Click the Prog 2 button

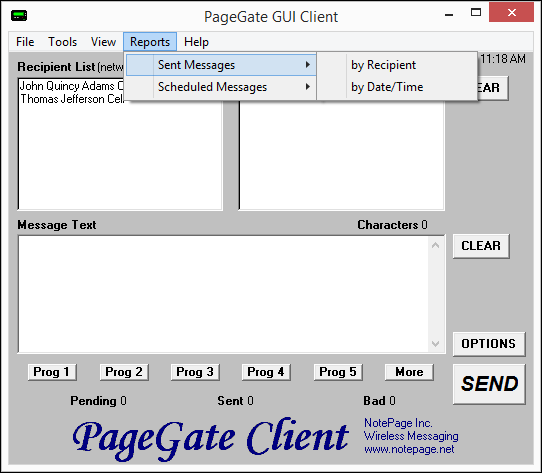124,372
